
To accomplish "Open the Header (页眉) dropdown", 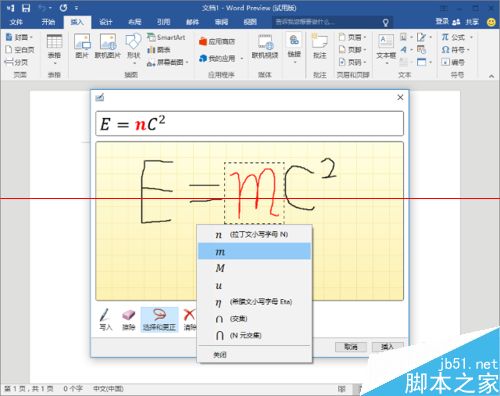I will (x=352, y=37).
